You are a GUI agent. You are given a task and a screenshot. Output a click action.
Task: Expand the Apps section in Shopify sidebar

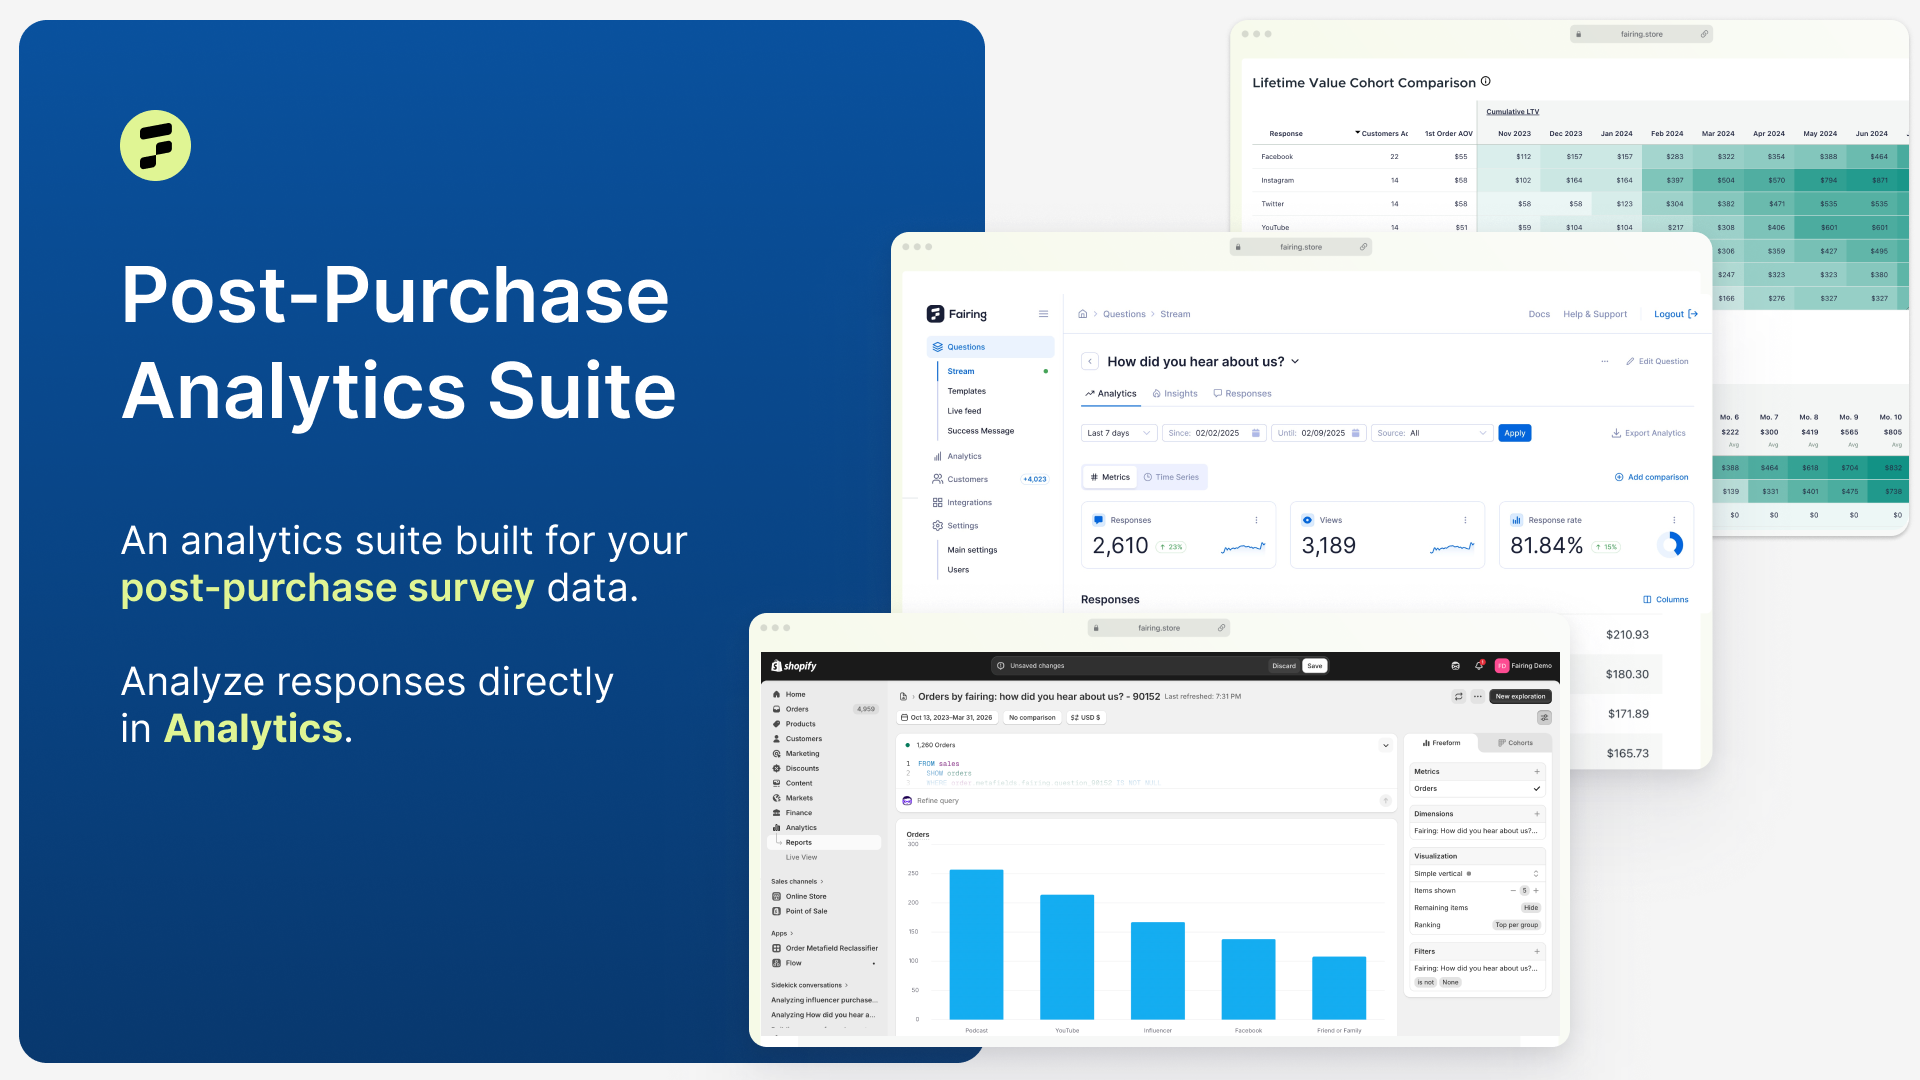782,933
